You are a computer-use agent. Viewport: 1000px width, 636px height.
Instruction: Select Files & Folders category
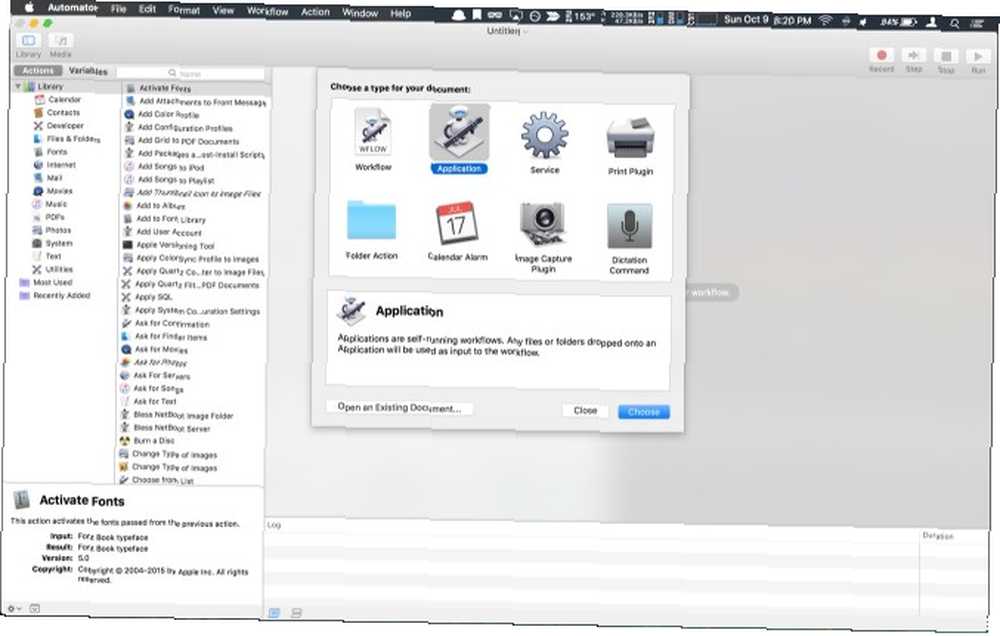(x=66, y=138)
